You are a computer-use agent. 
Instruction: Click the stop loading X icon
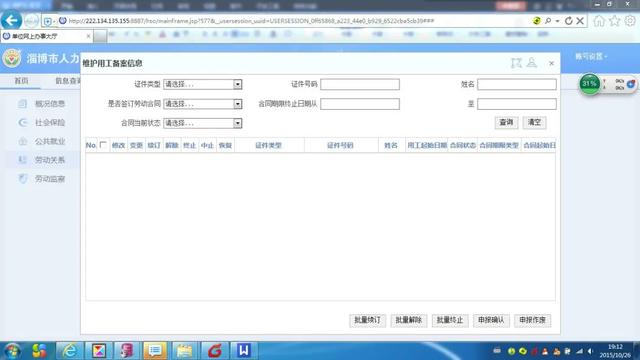tap(580, 20)
